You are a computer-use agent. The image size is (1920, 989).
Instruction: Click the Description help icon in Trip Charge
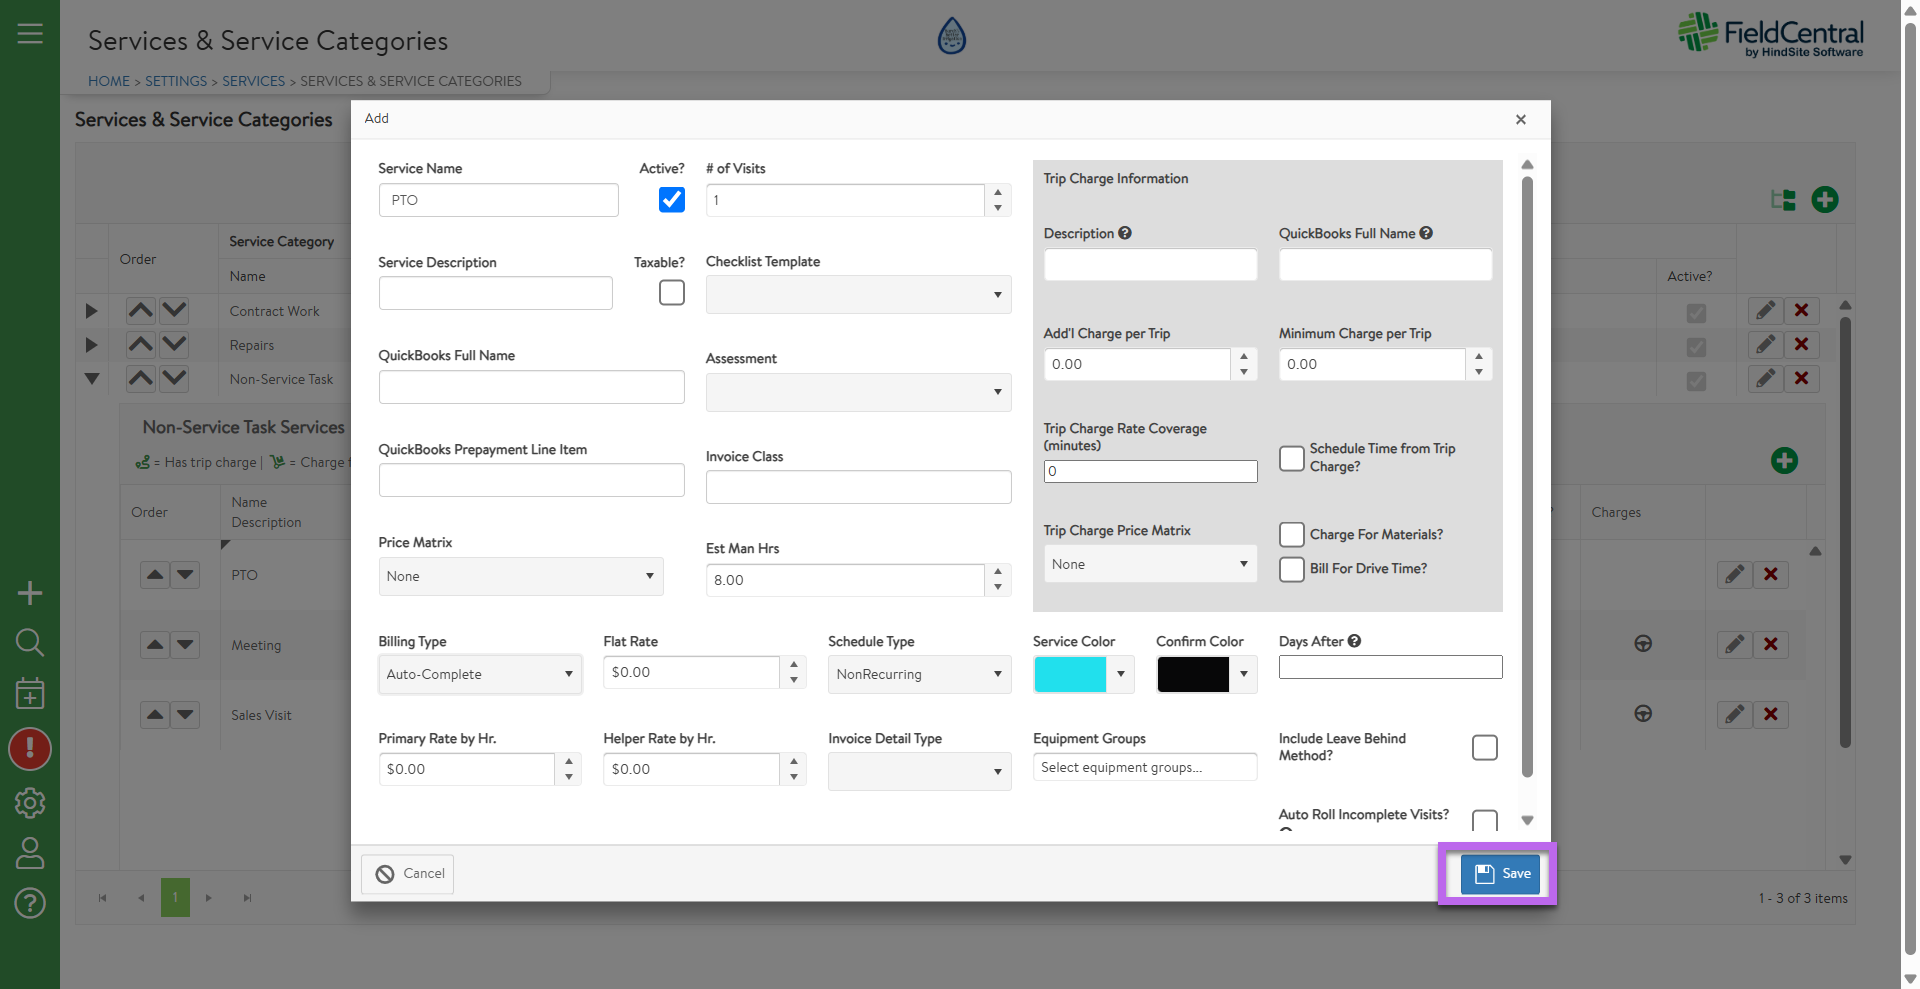1125,233
